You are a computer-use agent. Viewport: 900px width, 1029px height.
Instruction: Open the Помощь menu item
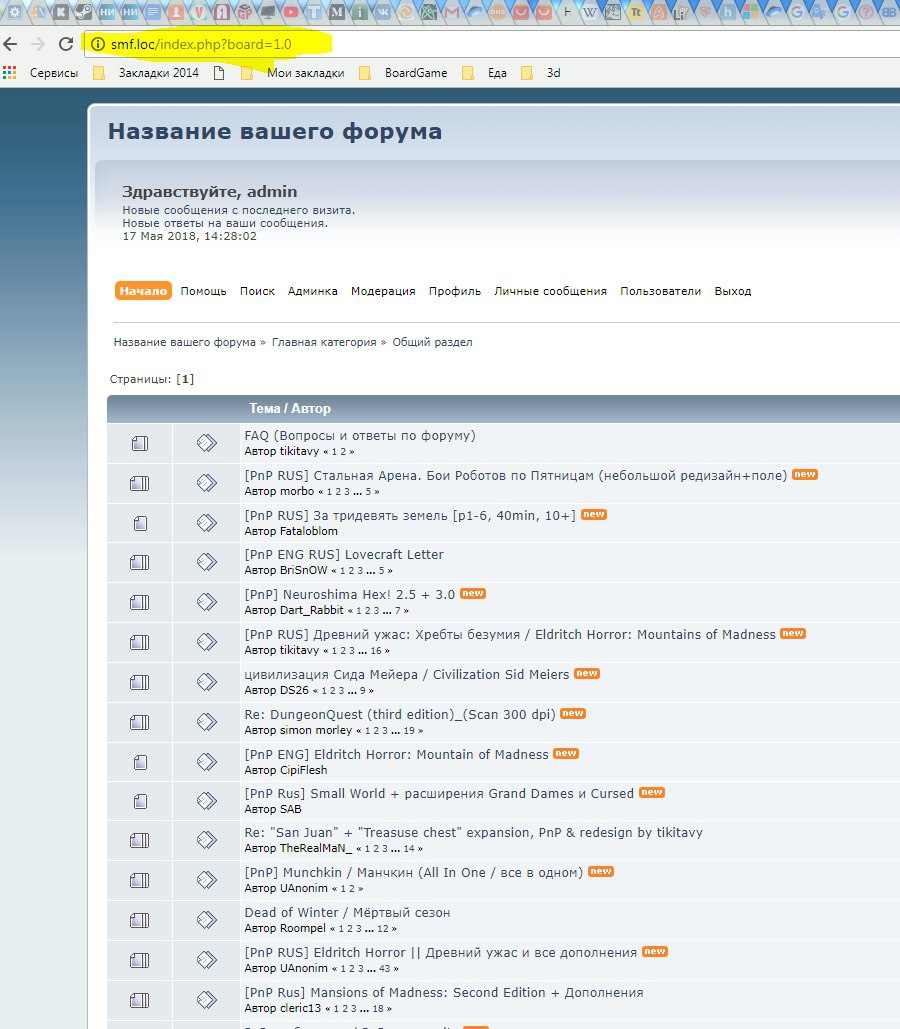(x=204, y=291)
